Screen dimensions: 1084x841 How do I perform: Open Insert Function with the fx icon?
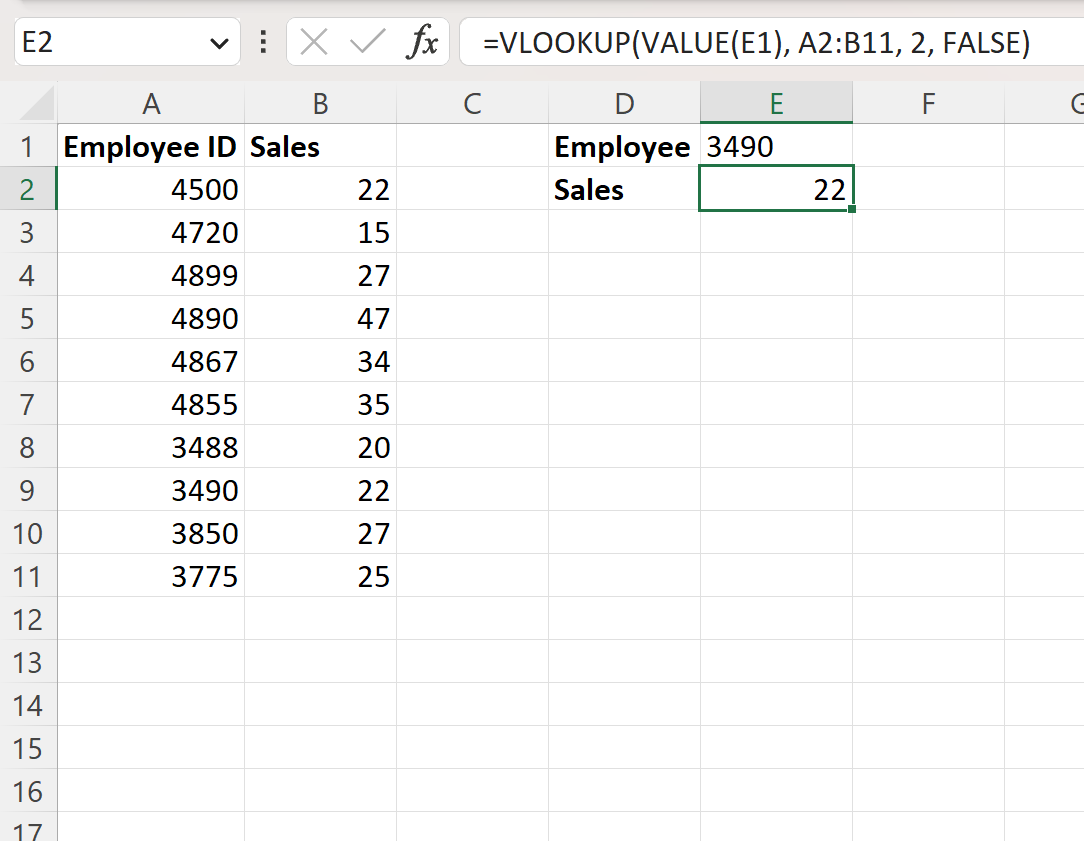coord(422,42)
